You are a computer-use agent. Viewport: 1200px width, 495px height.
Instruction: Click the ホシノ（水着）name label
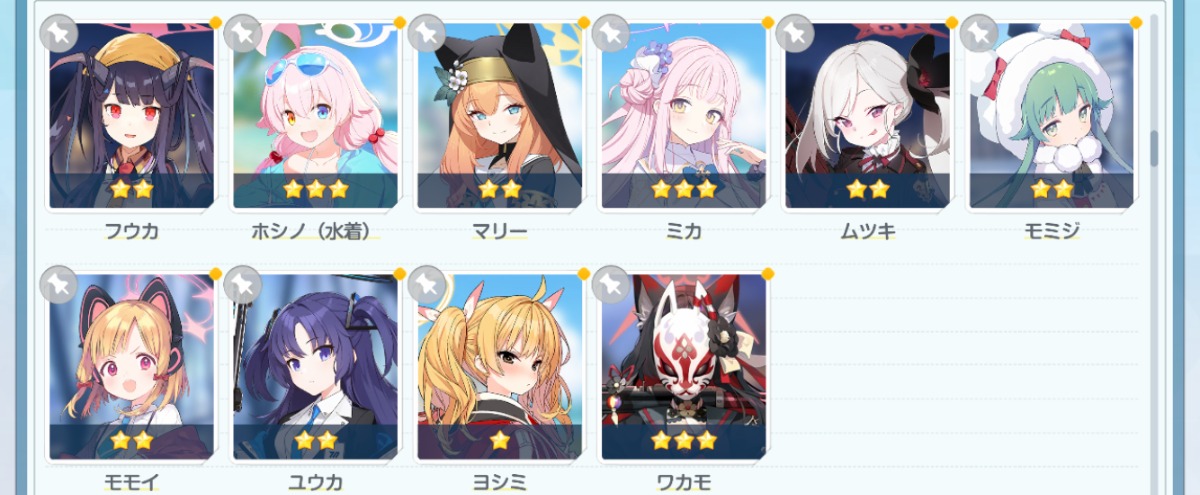(x=315, y=232)
